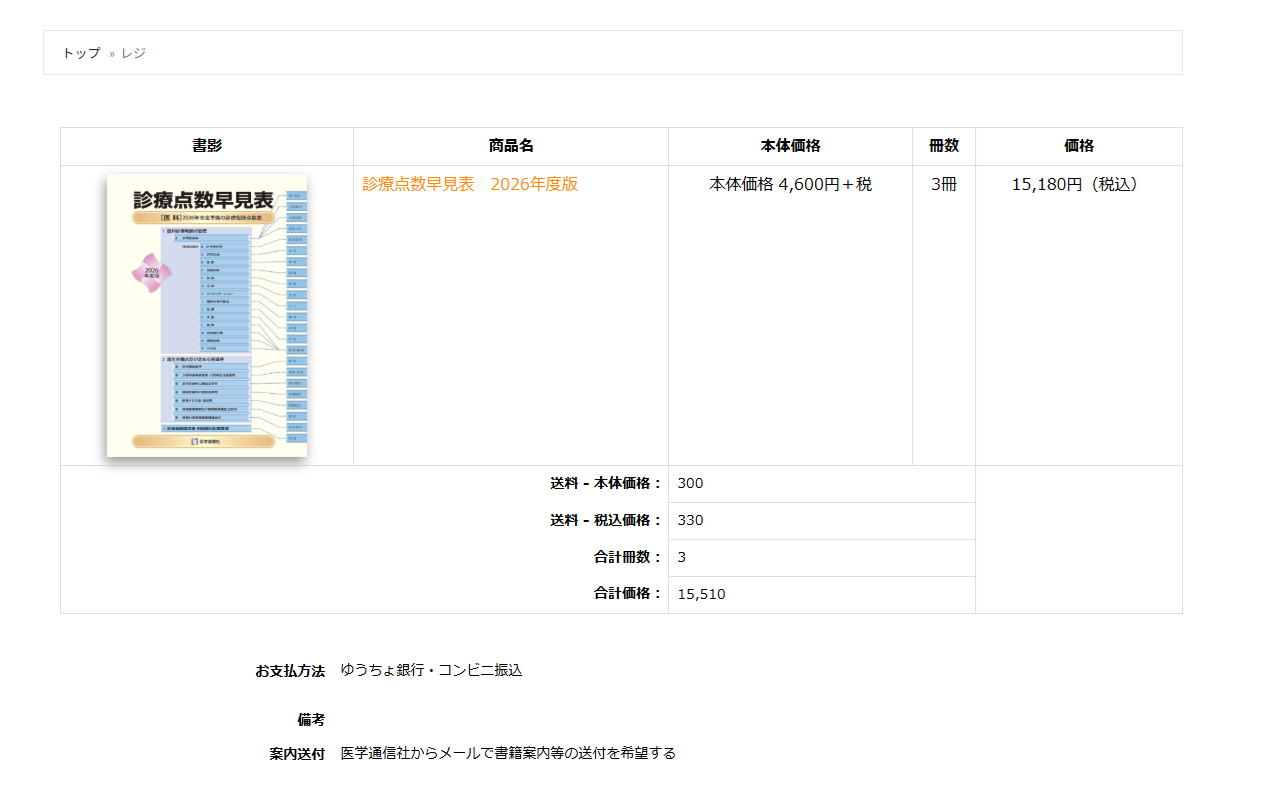Screen dimensions: 1264x811
Task: Open the トップ breadcrumb link
Action: (x=81, y=53)
